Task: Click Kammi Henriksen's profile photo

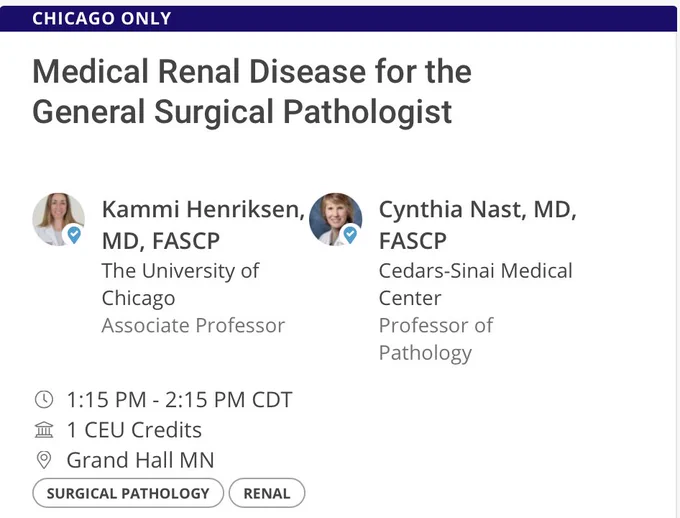Action: 58,220
